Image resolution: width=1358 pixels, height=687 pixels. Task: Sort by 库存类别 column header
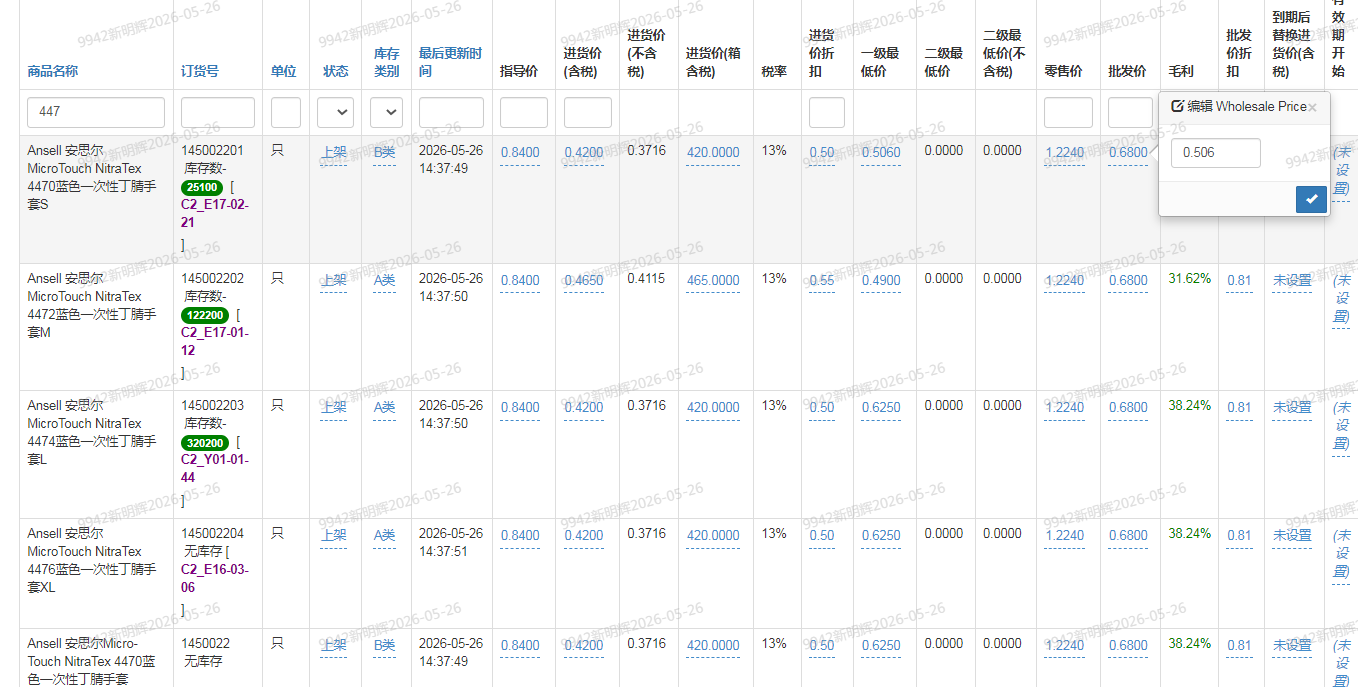387,62
